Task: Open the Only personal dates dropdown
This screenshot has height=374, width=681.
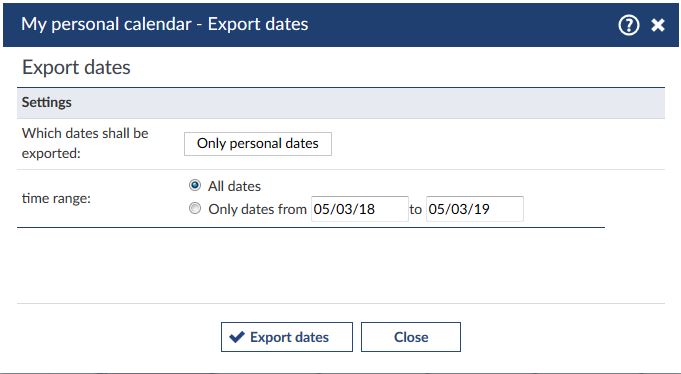Action: (x=258, y=144)
